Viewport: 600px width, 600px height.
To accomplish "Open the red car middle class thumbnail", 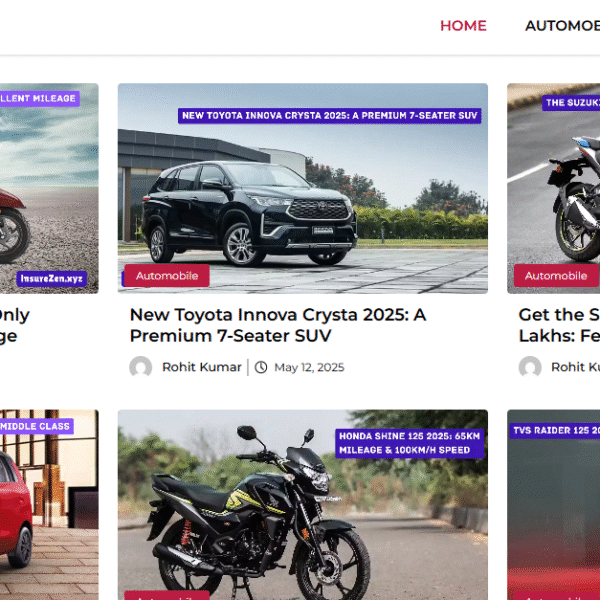I will pos(49,505).
